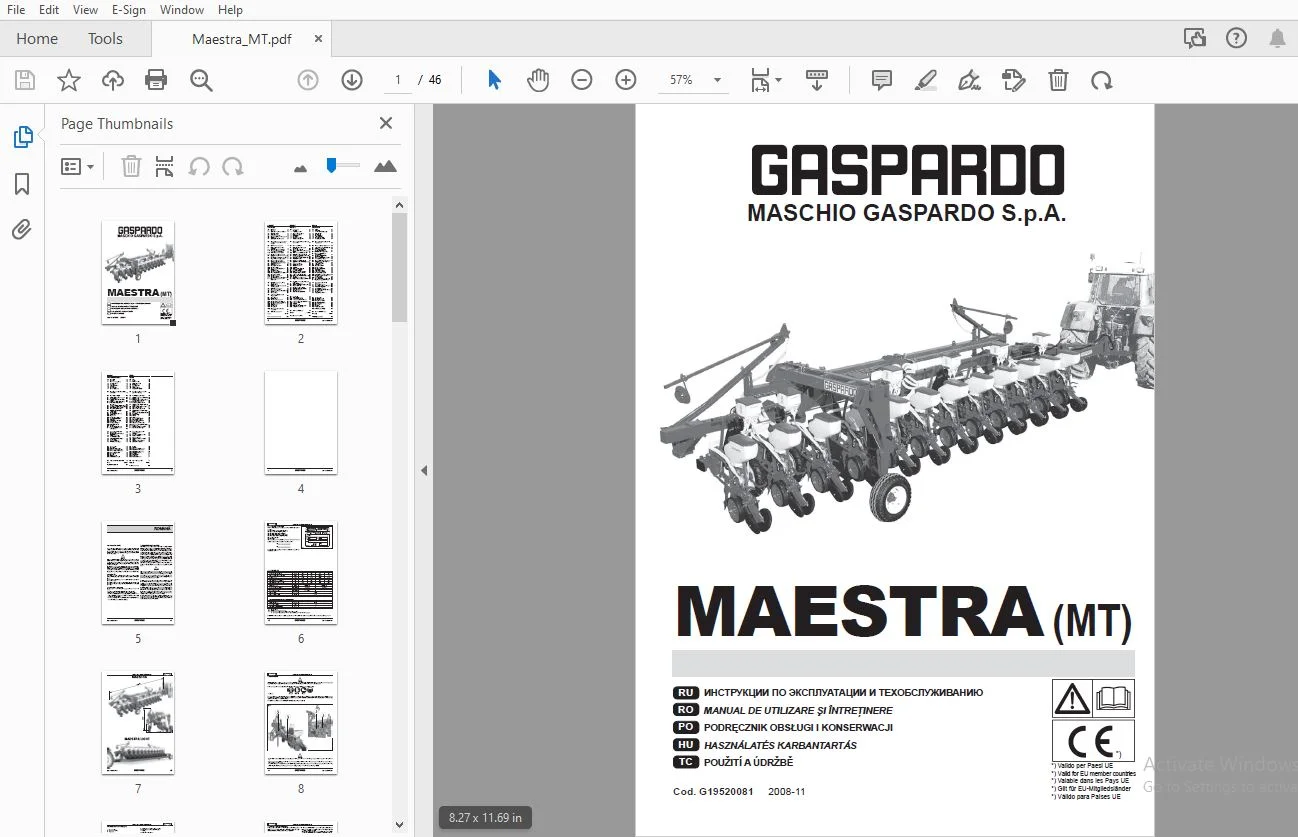Image resolution: width=1298 pixels, height=837 pixels.
Task: Open the Page Thumbnails panel icon
Action: pos(23,137)
